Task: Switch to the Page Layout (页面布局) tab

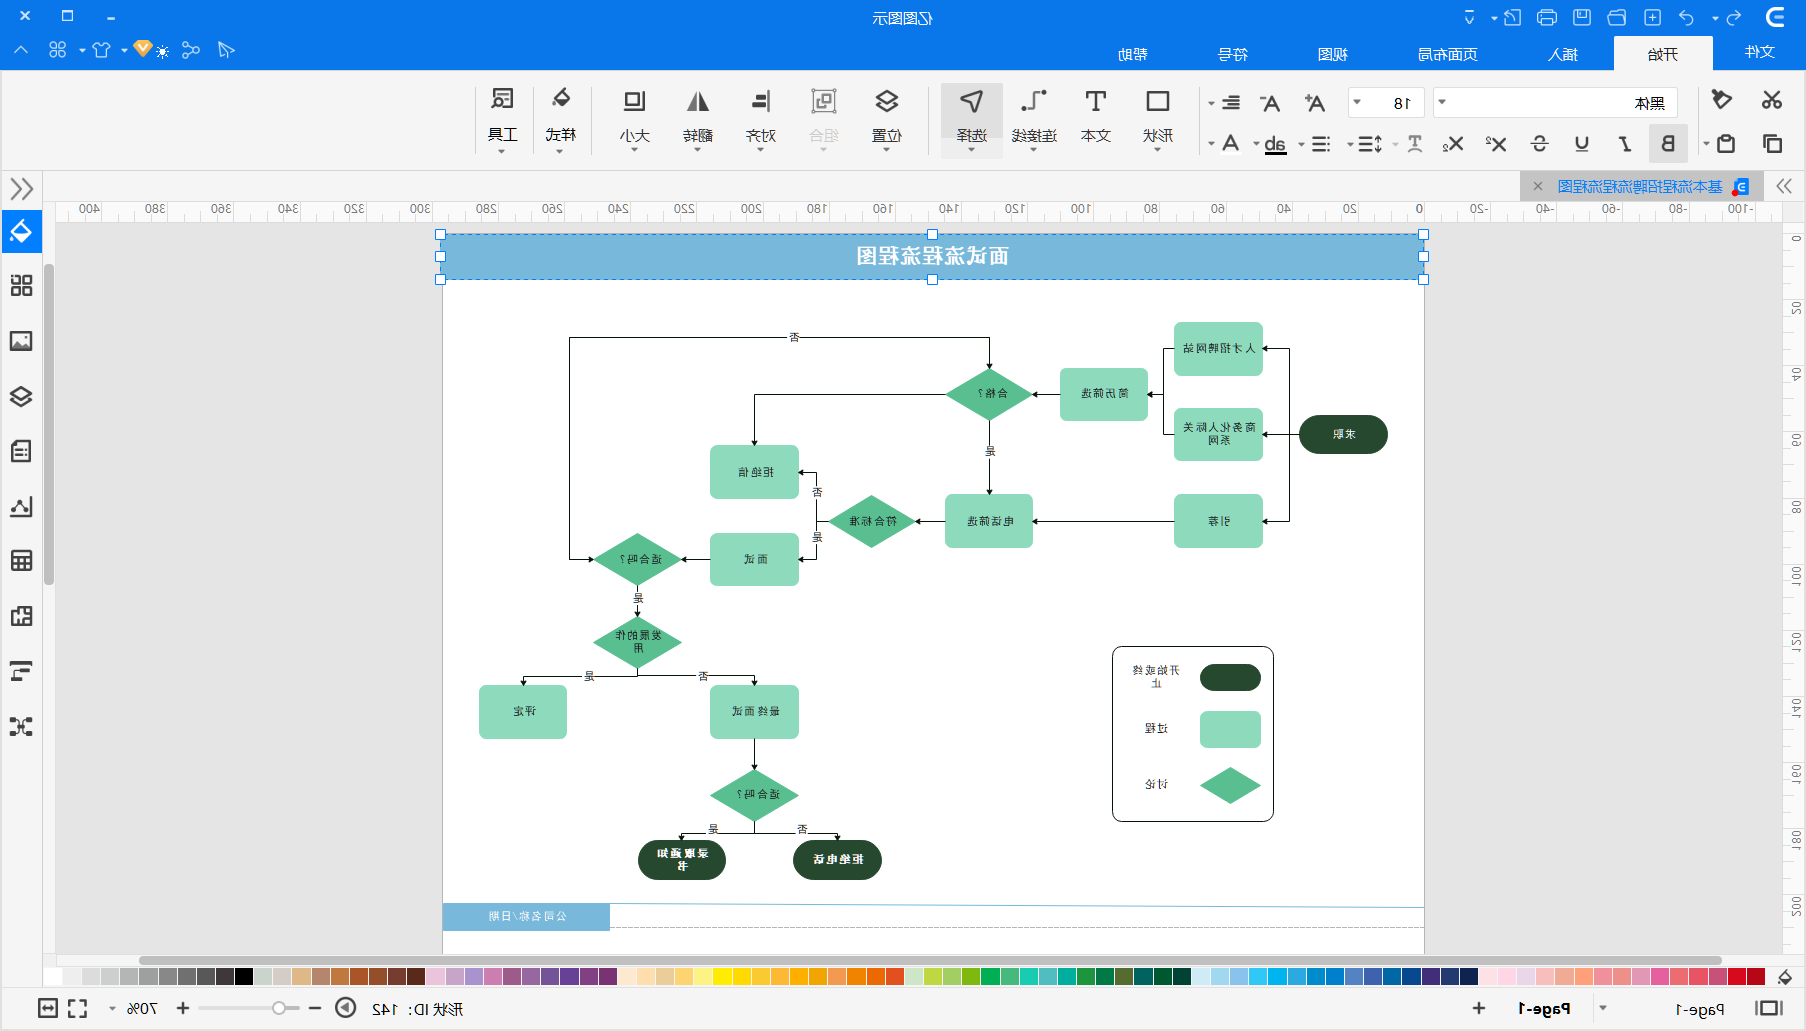Action: [1448, 54]
